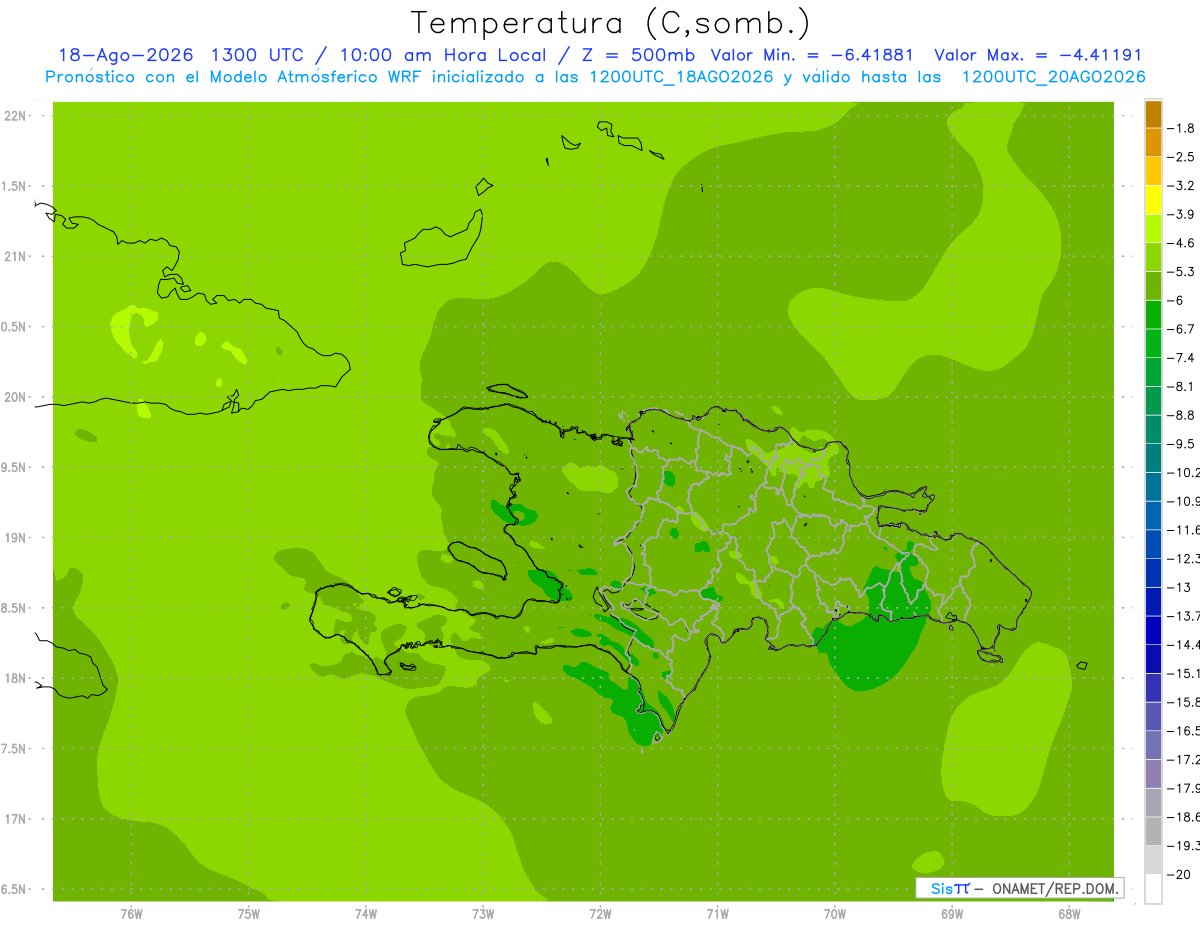Image resolution: width=1200 pixels, height=927 pixels.
Task: Pick the colorbar segment between -4.6 and -5.3
Action: [x=1153, y=257]
